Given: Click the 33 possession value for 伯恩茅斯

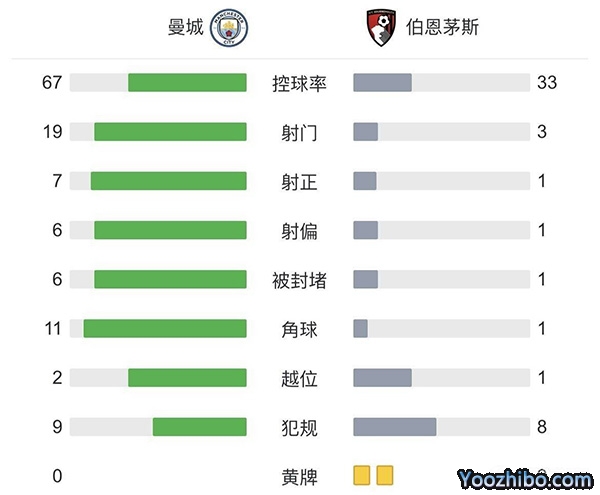Looking at the screenshot, I should click(546, 83).
